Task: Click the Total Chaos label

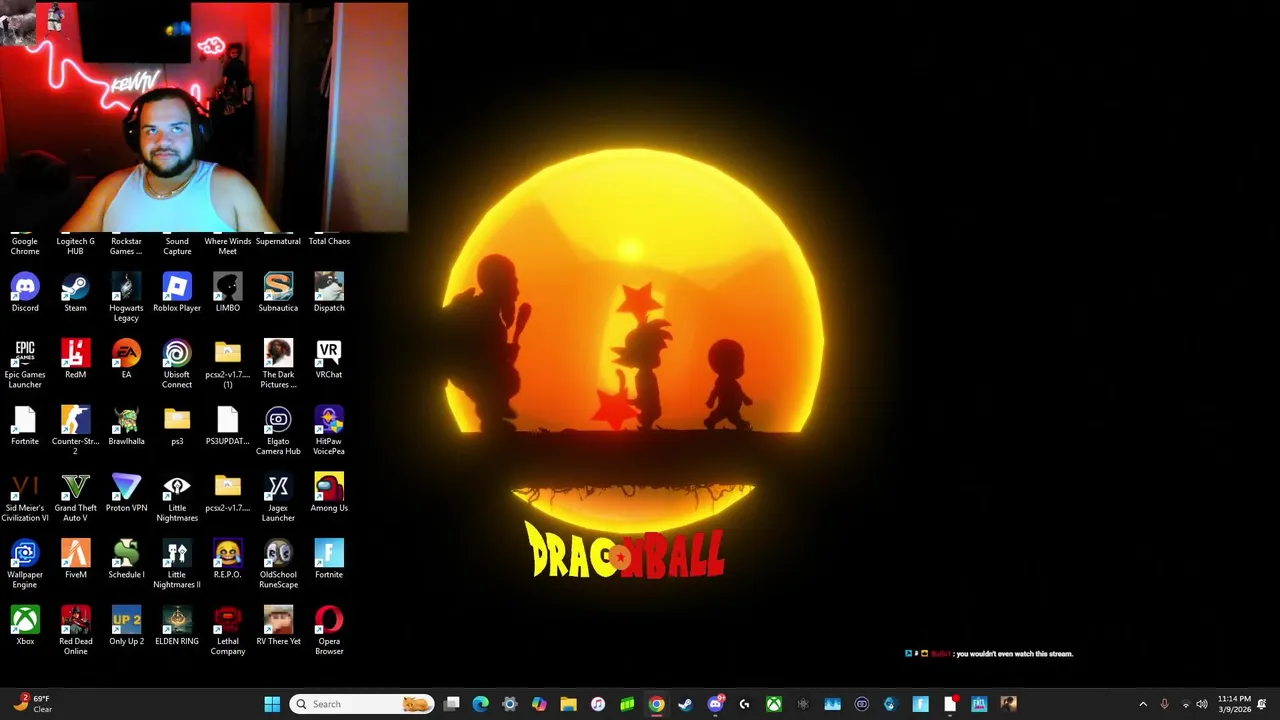Action: coord(329,241)
